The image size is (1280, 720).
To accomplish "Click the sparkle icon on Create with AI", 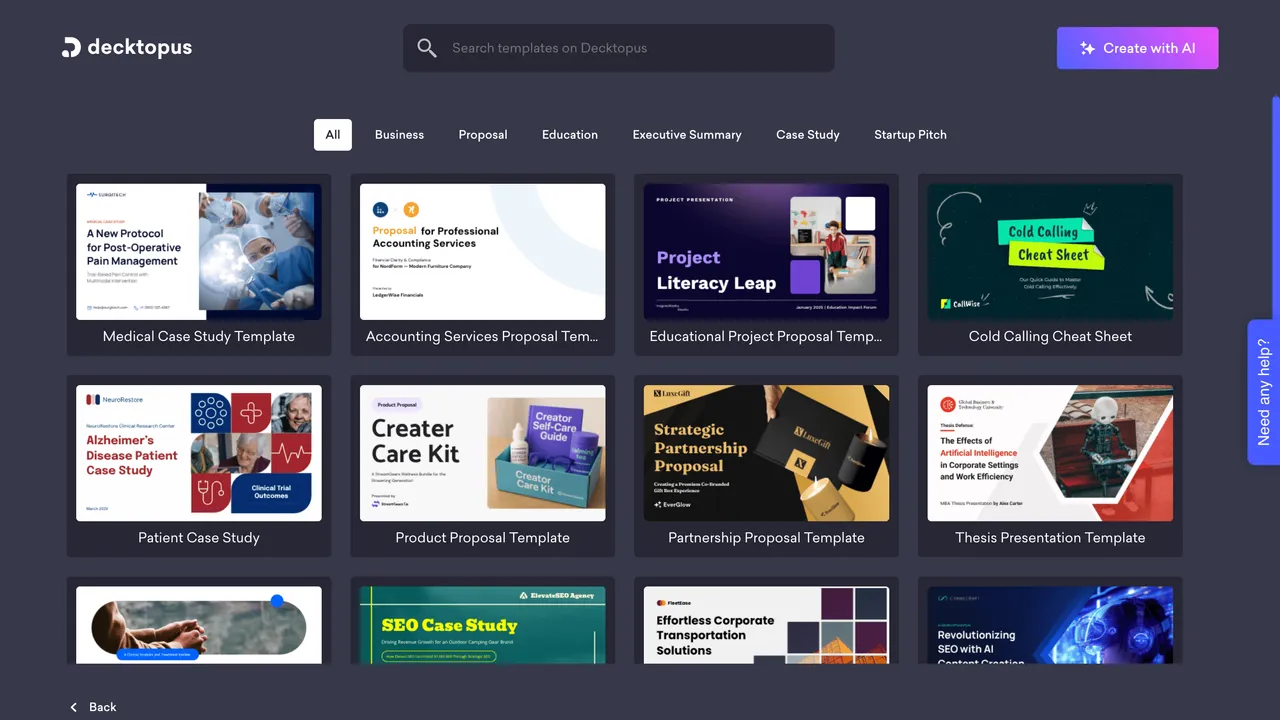I will point(1087,48).
